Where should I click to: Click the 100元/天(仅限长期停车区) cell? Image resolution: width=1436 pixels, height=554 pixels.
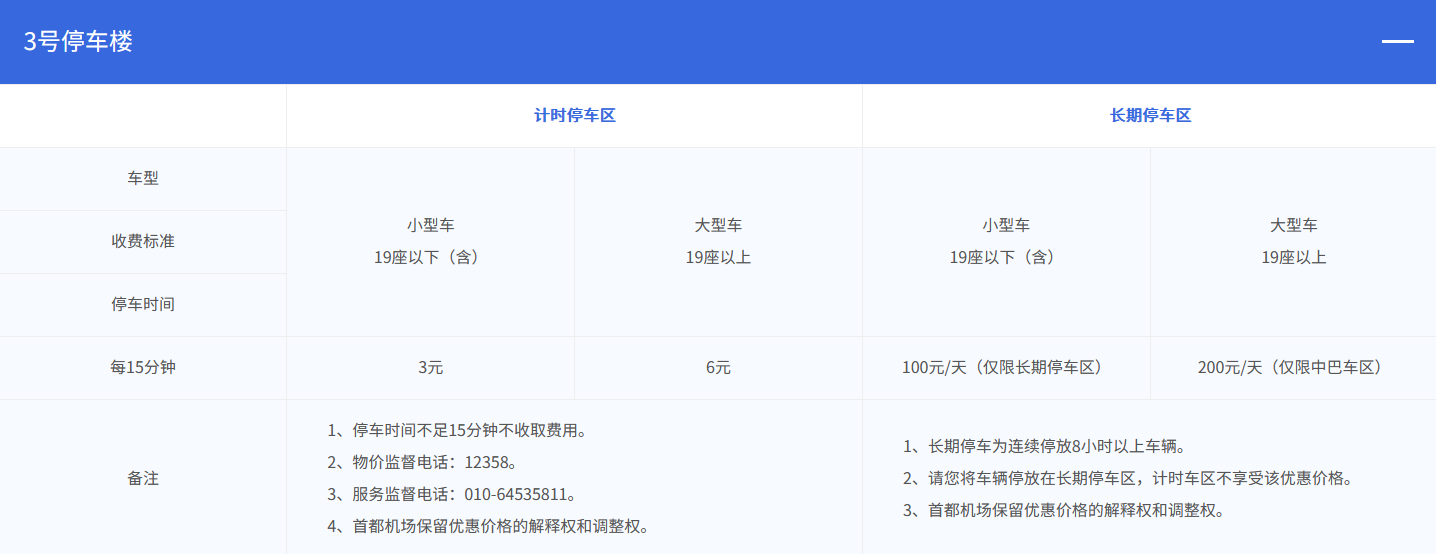click(x=1006, y=368)
